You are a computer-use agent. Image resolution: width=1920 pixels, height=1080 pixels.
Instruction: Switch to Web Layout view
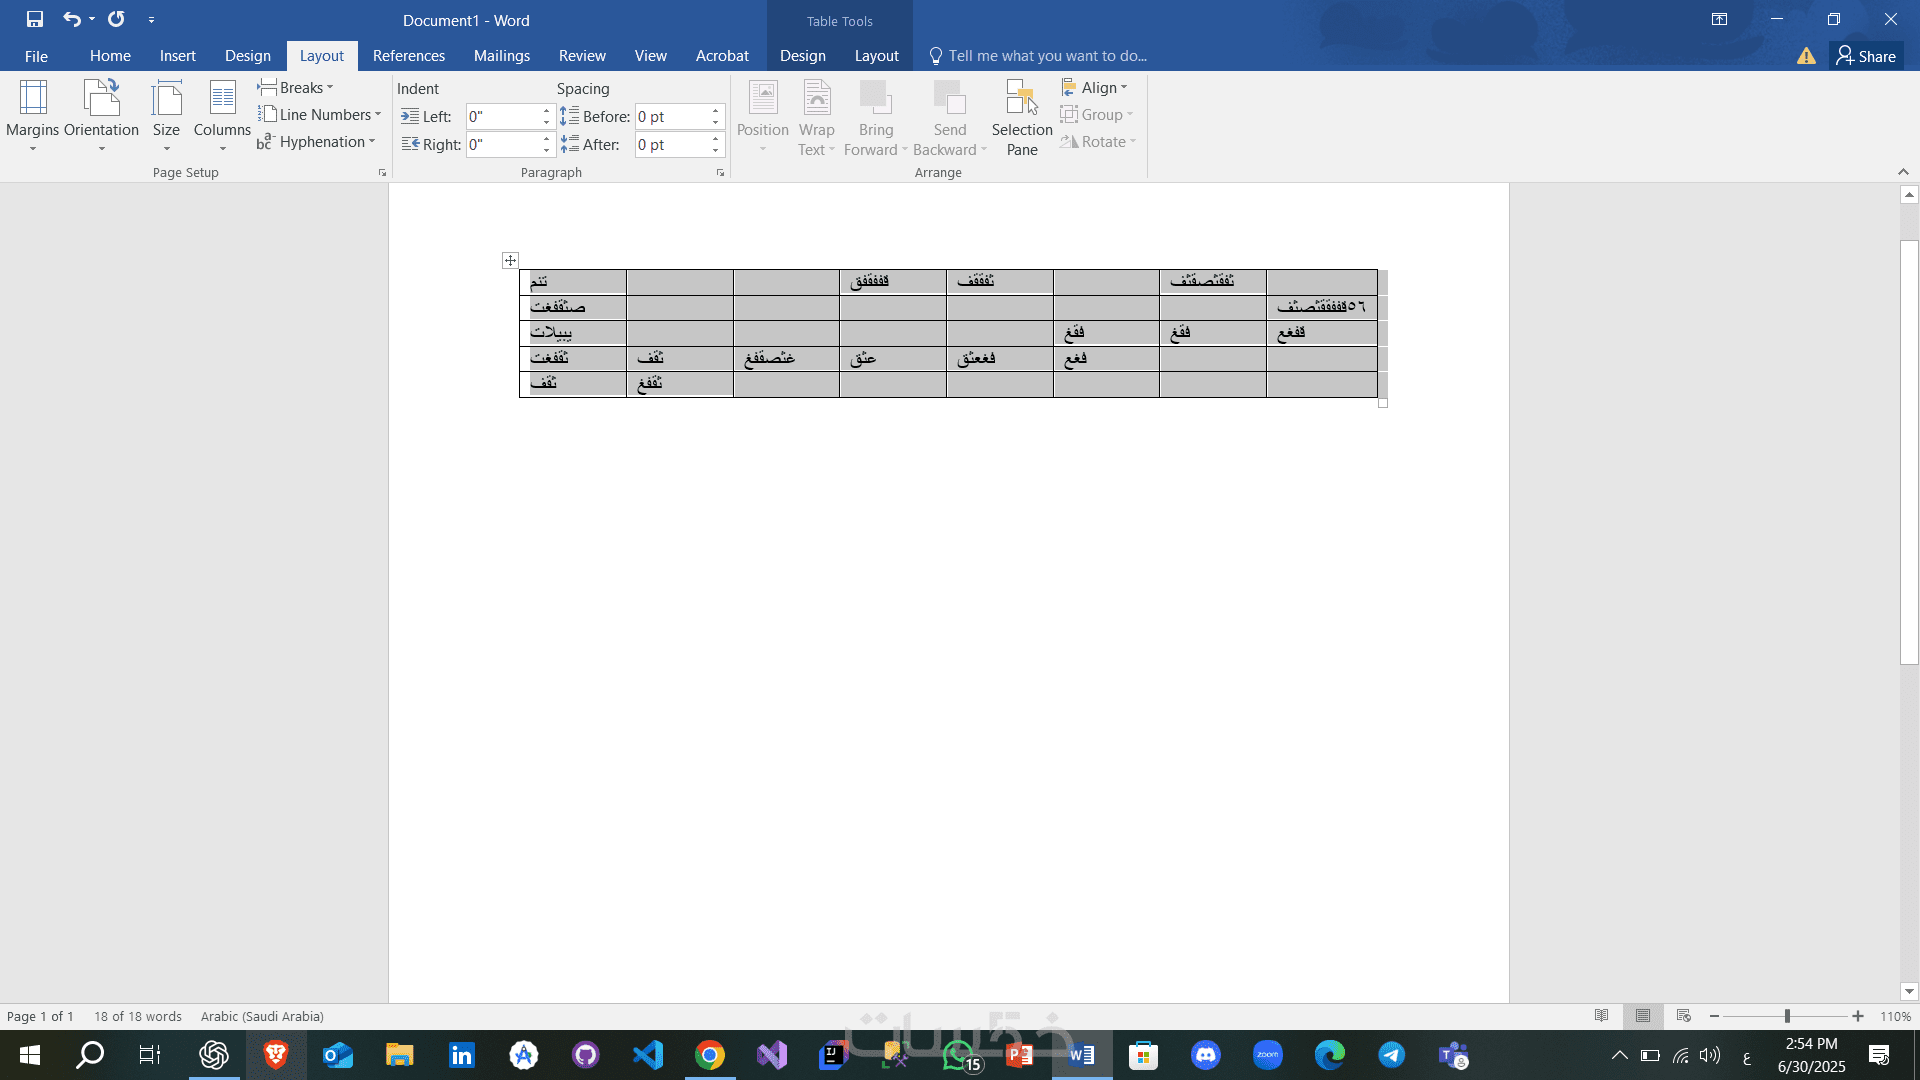click(x=1684, y=1016)
